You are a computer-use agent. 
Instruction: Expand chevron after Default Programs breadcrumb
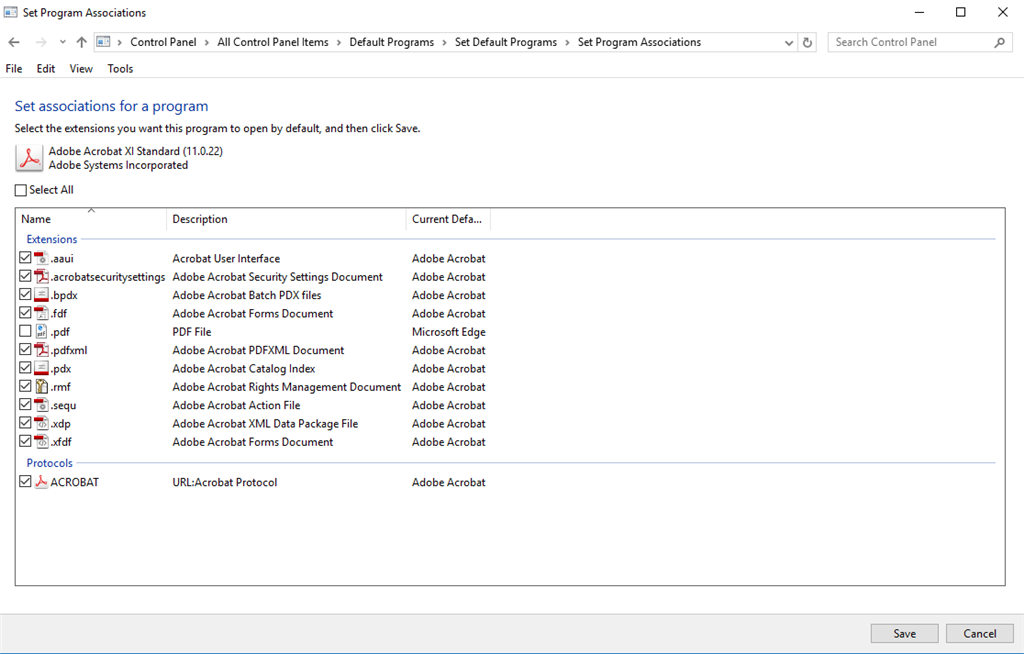click(x=445, y=42)
